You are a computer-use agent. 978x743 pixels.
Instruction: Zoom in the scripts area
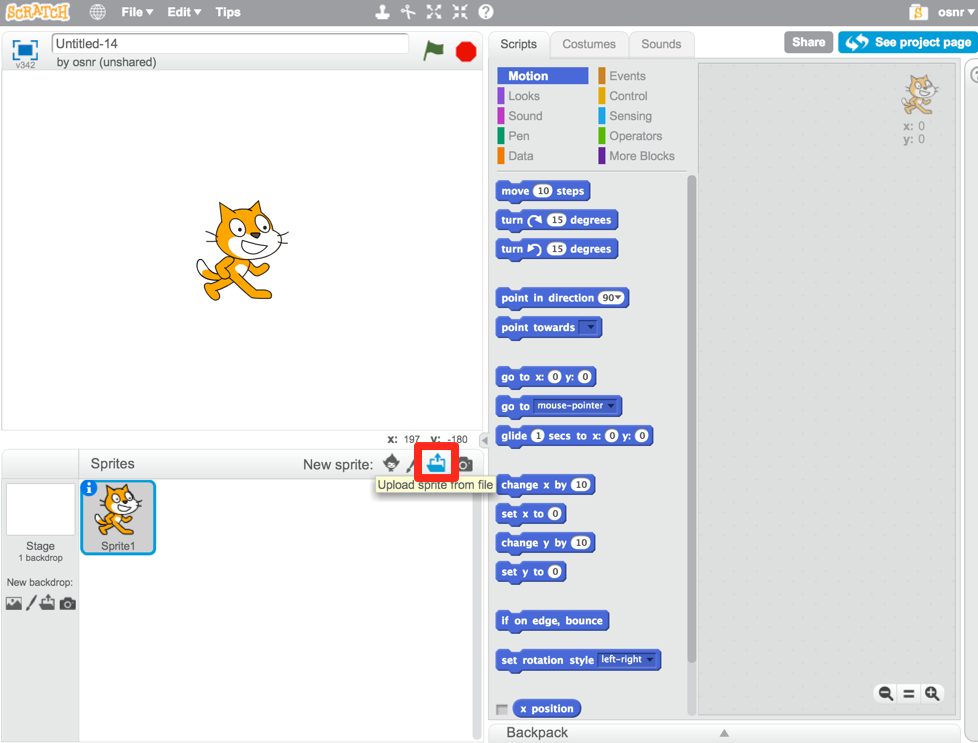(932, 693)
